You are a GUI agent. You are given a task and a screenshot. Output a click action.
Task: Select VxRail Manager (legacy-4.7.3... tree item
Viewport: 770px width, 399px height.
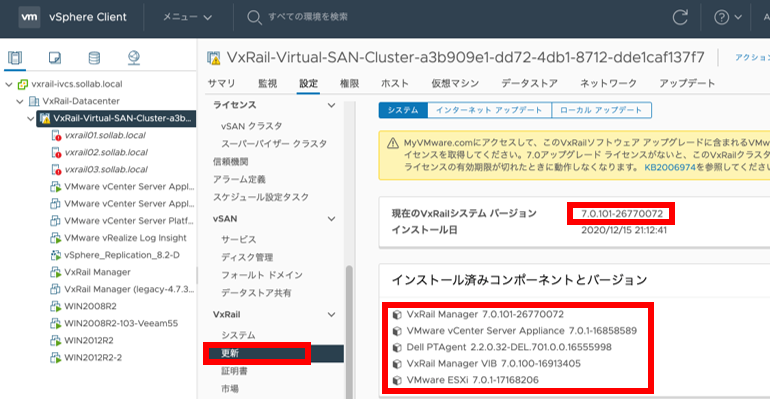pos(129,289)
